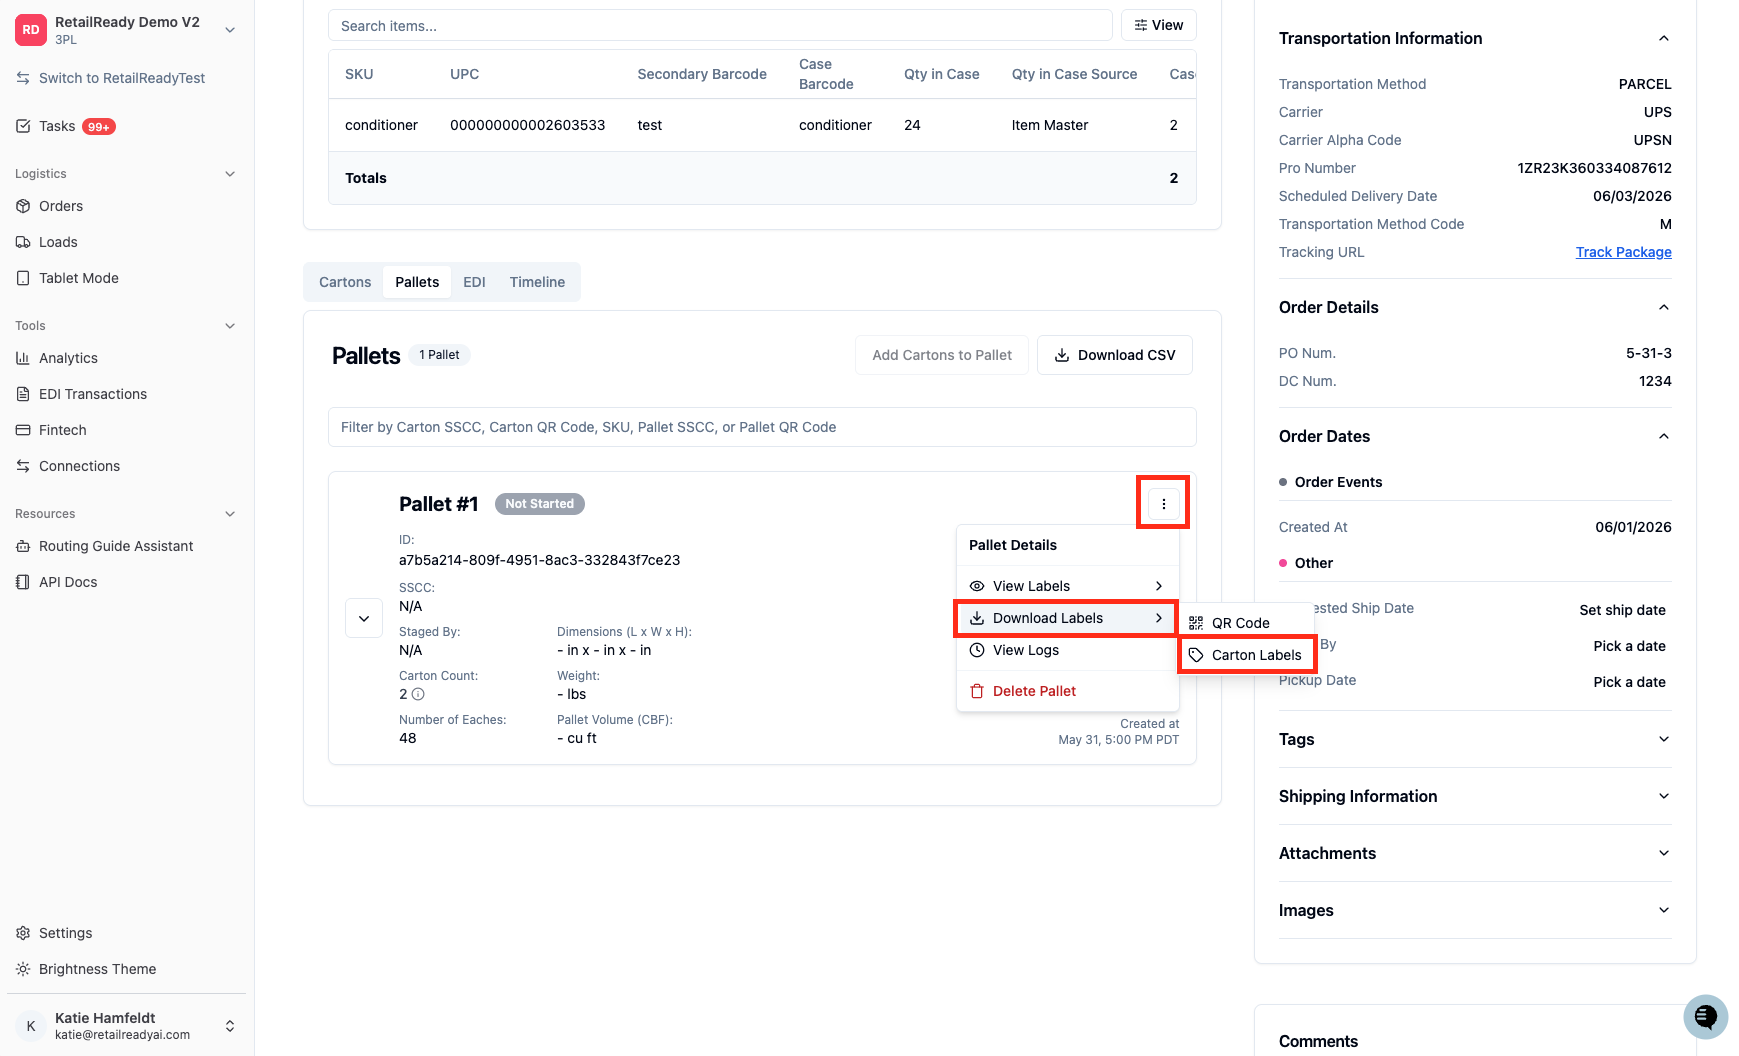The height and width of the screenshot is (1056, 1739).
Task: Click the pallet filter input field
Action: point(762,427)
